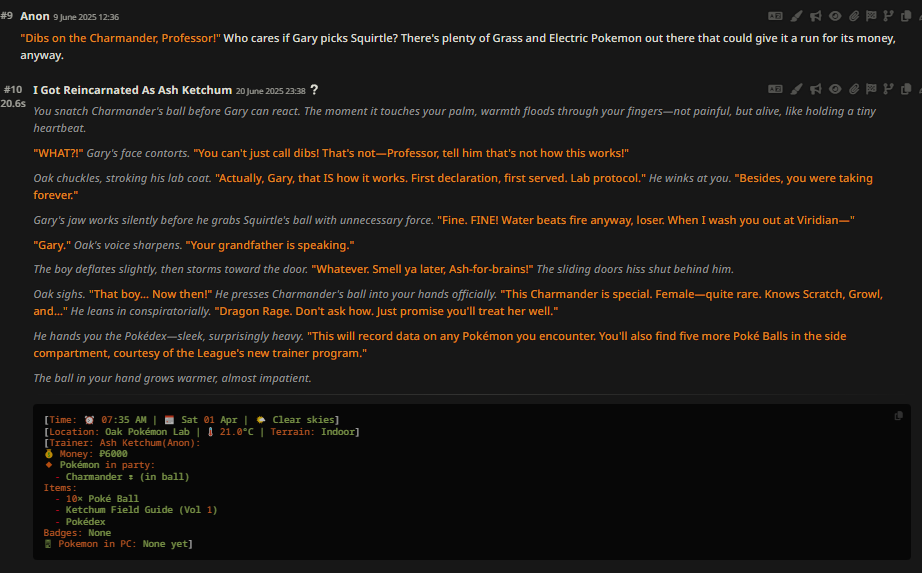Click the Money ₽6000 line
The height and width of the screenshot is (573, 922).
(86, 454)
